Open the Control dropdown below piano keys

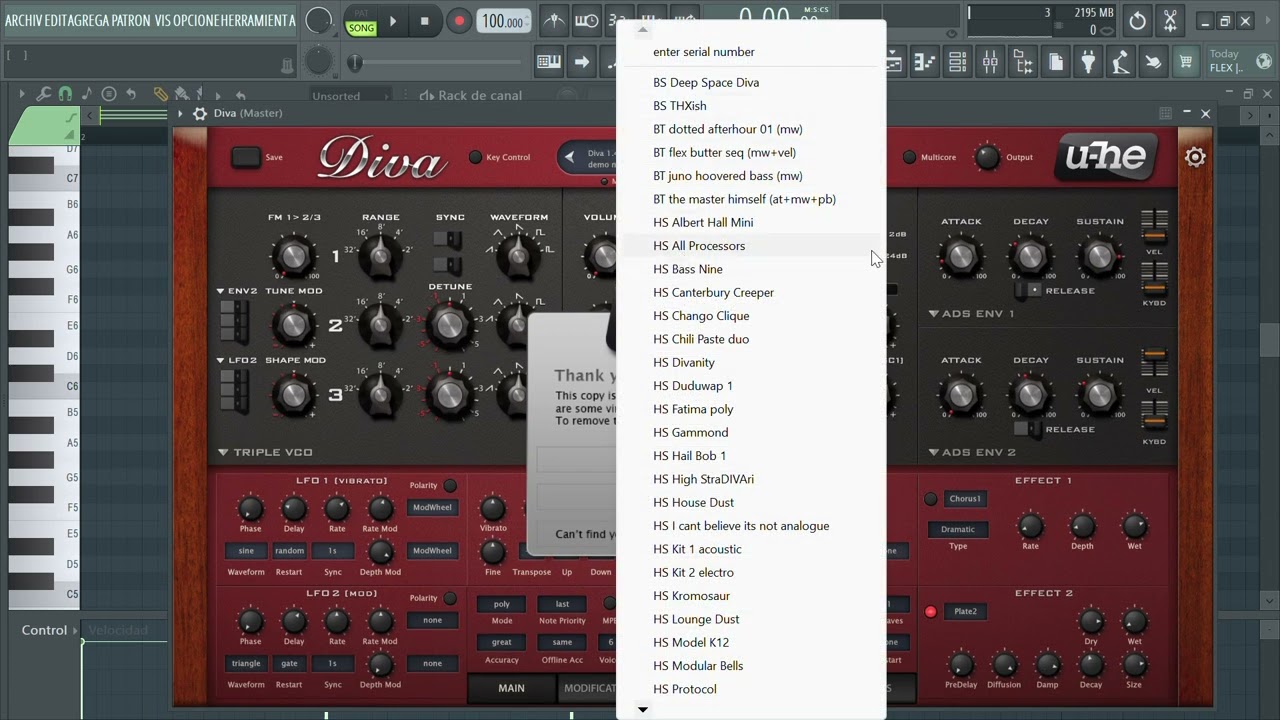[x=49, y=630]
